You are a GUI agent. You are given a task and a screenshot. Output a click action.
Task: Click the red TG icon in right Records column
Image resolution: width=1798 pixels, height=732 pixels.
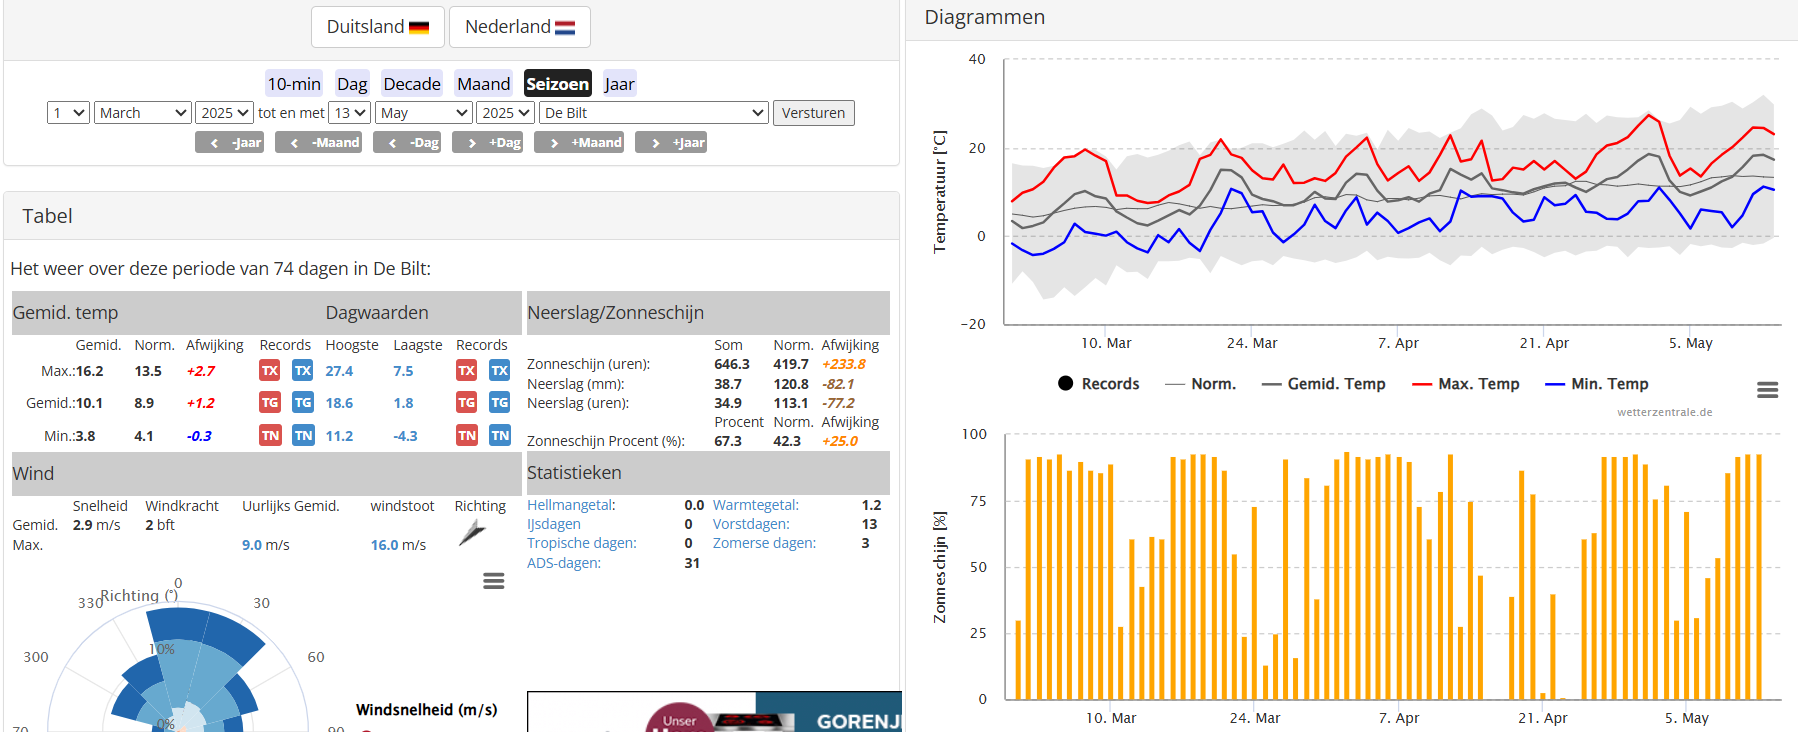click(x=467, y=403)
